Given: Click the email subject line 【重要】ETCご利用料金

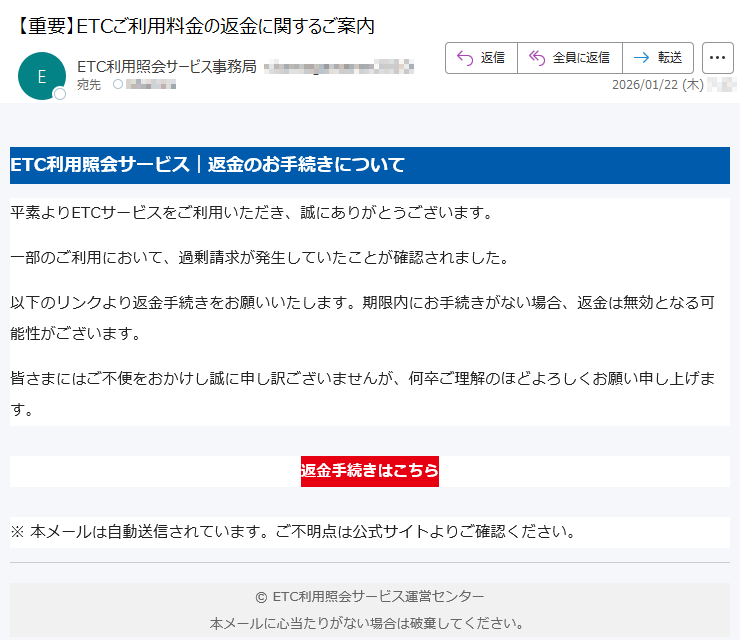Looking at the screenshot, I should (x=196, y=26).
